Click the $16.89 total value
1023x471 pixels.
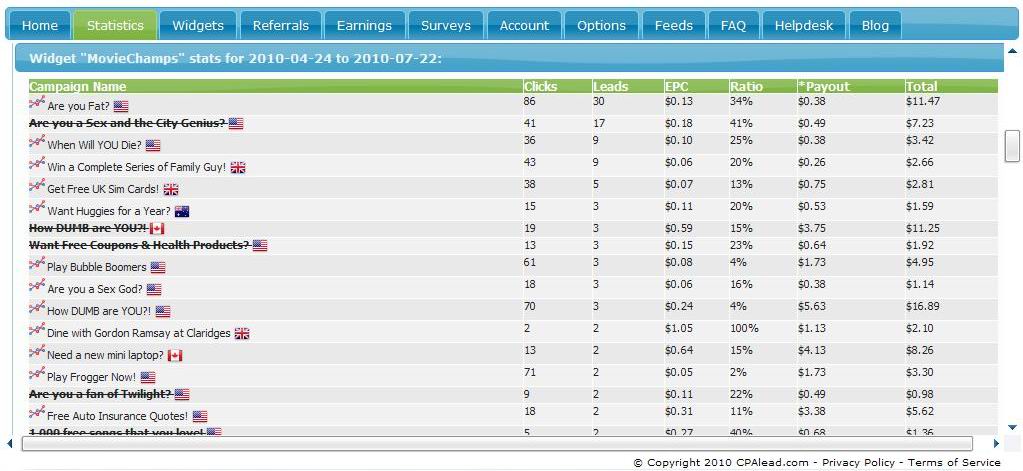click(923, 306)
